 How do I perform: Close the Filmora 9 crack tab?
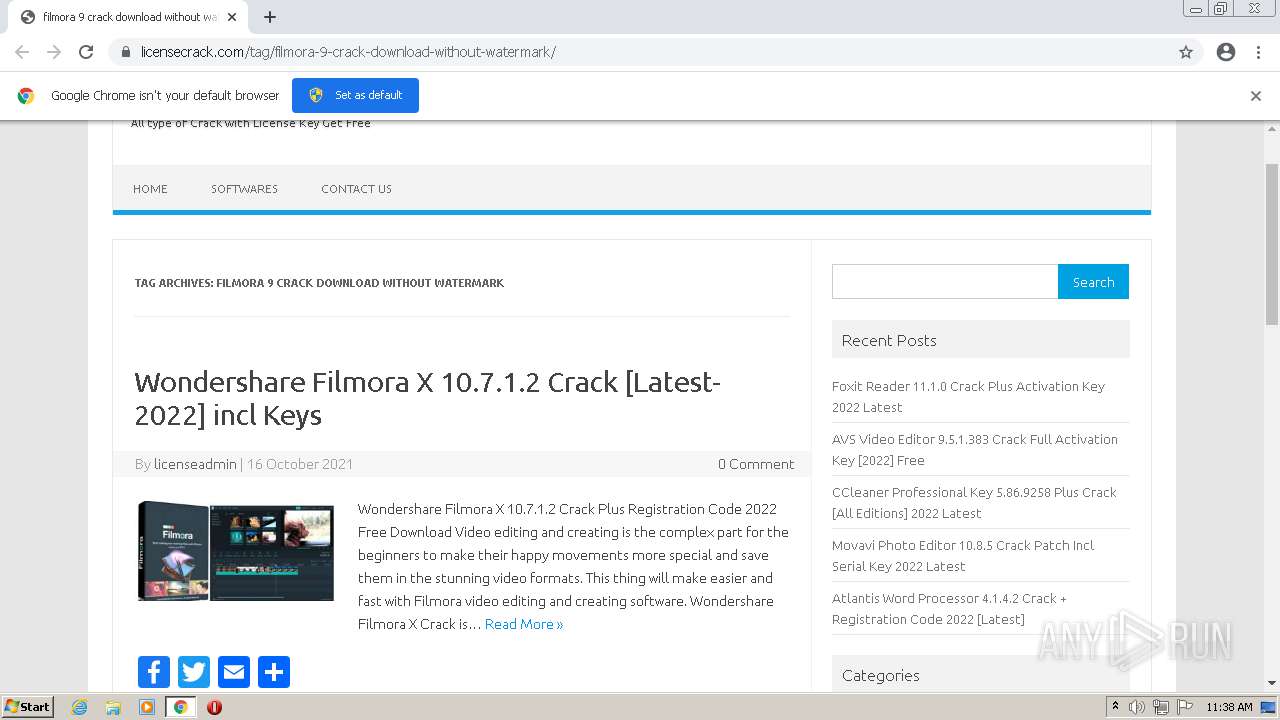pyautogui.click(x=232, y=17)
